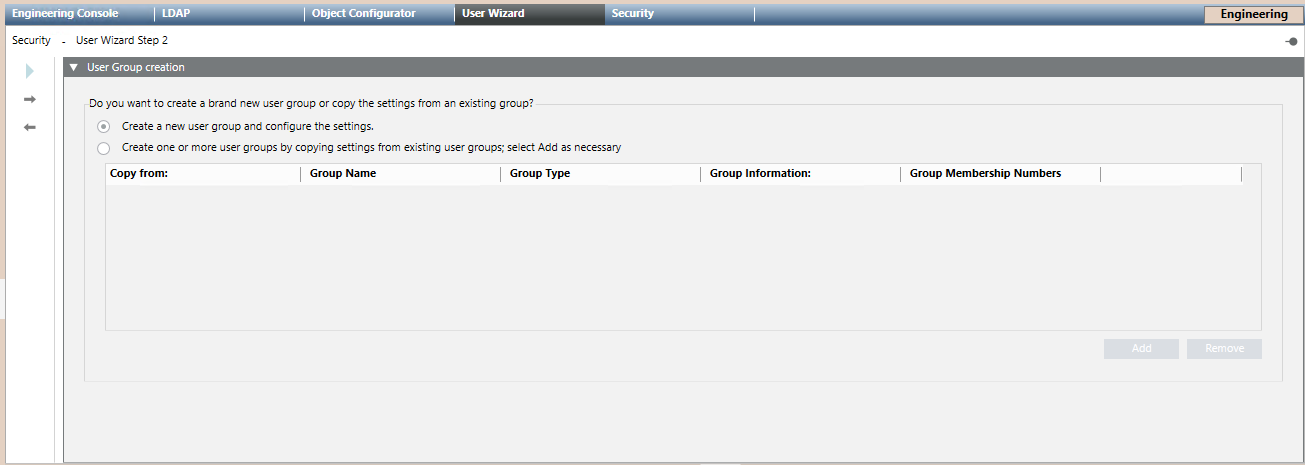Click the light blue play arrow icon

(x=30, y=71)
